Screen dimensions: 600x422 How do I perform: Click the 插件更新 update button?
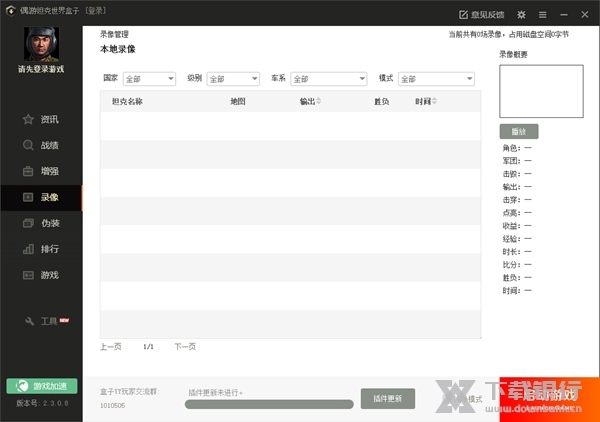[x=388, y=399]
